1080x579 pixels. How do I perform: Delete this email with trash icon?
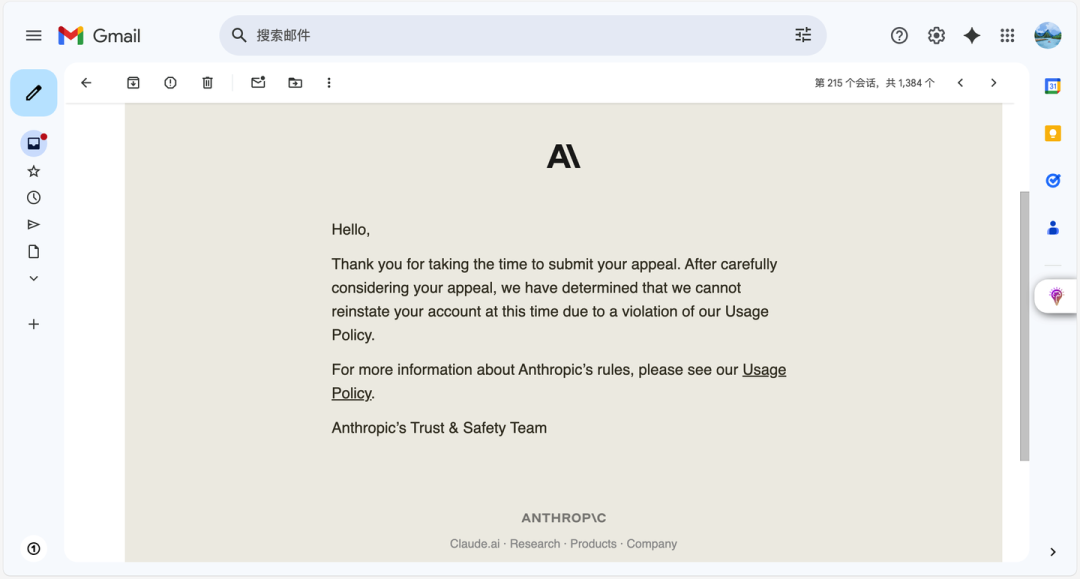[207, 83]
